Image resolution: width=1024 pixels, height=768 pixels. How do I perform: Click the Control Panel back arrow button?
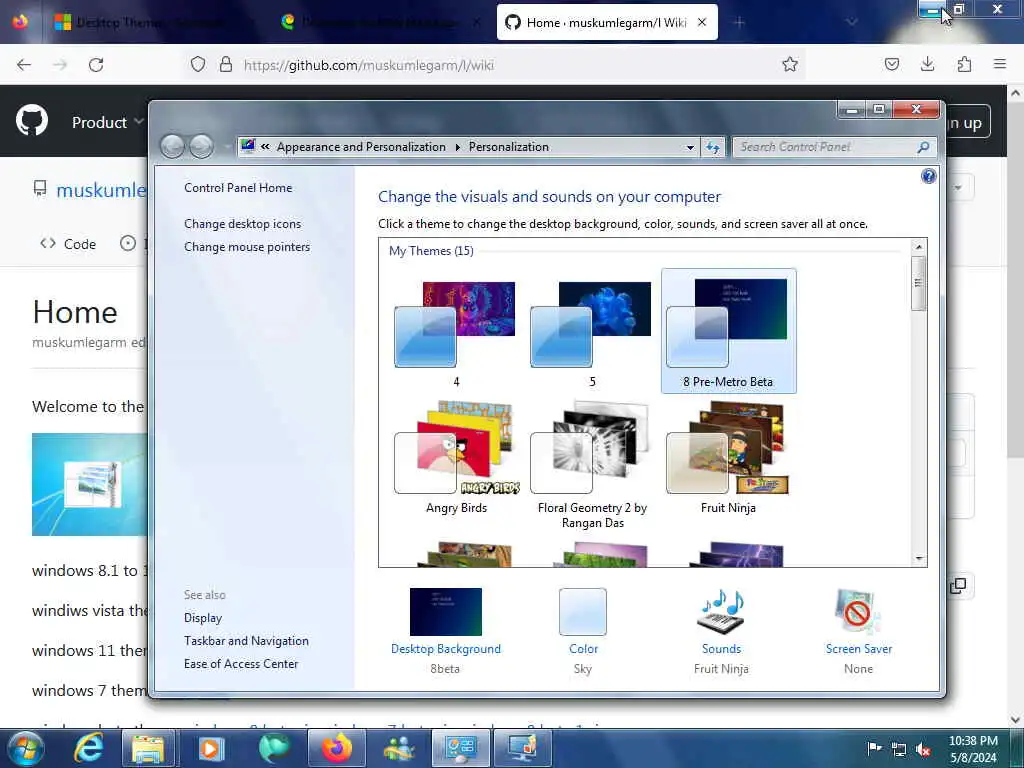coord(172,147)
